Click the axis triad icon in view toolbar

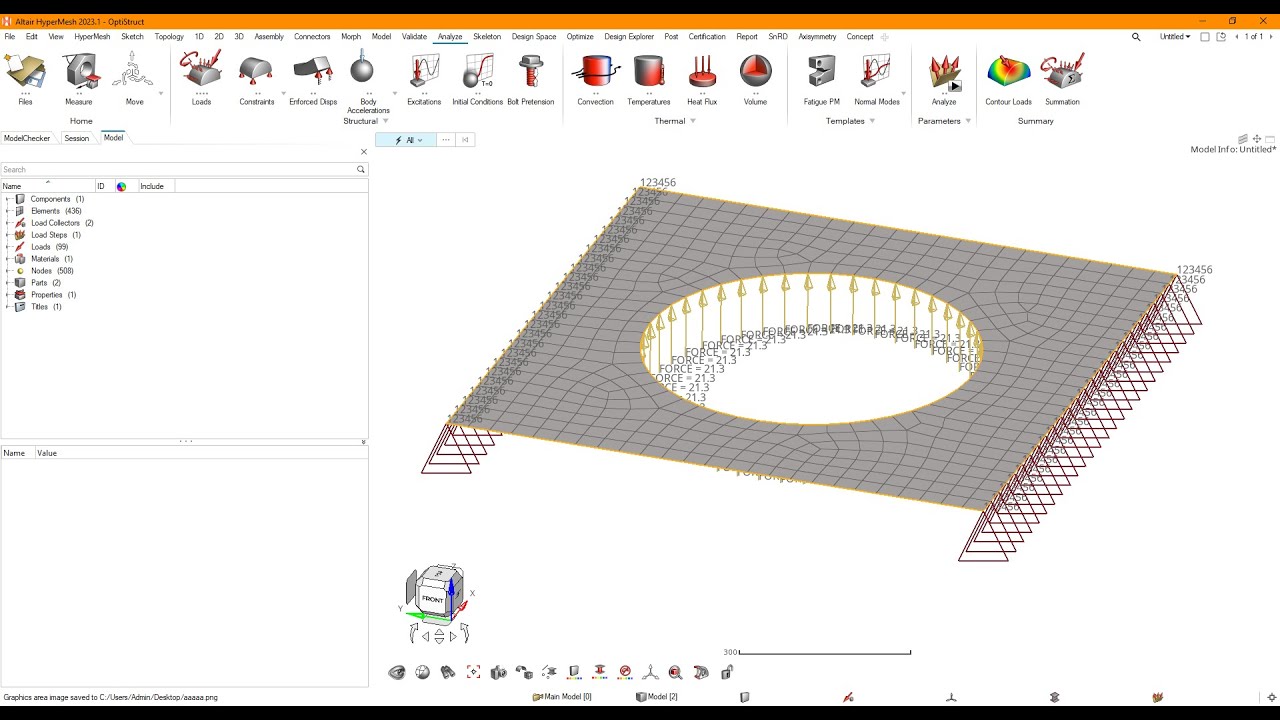coord(650,672)
